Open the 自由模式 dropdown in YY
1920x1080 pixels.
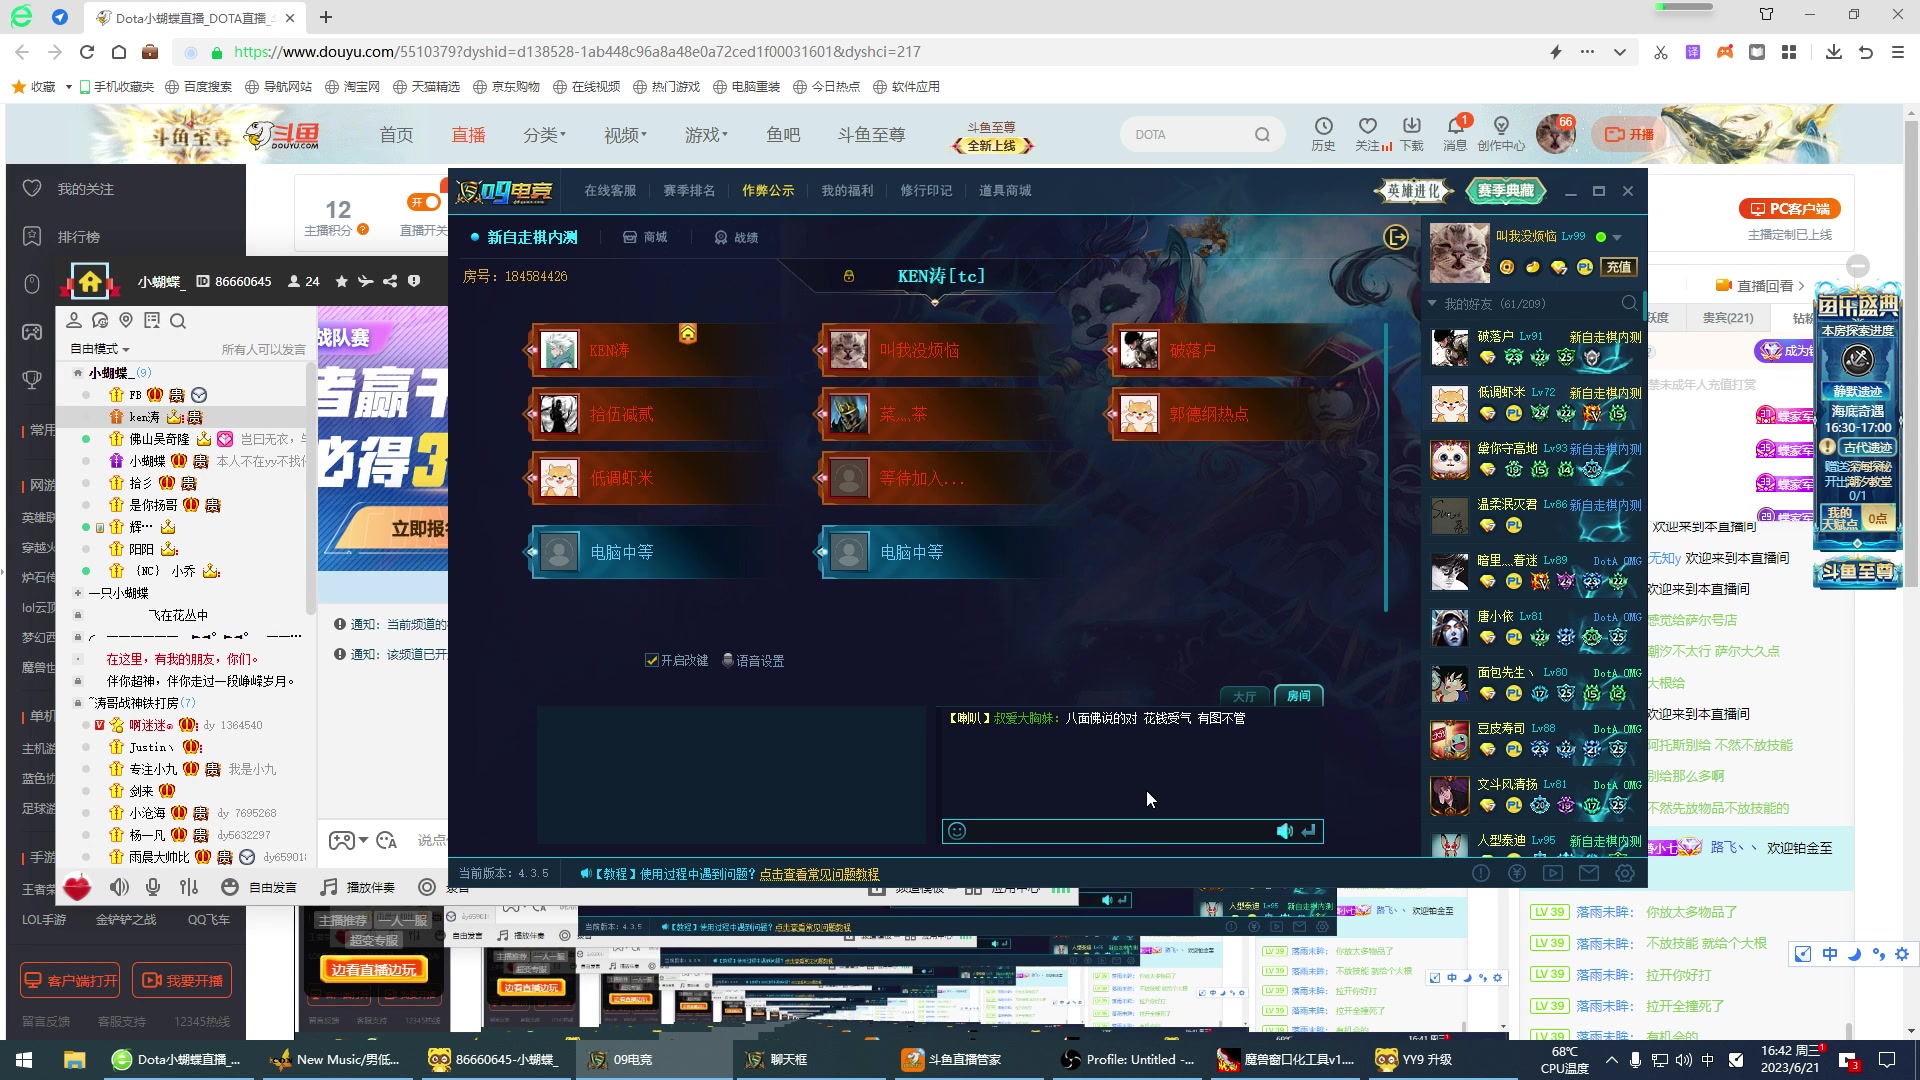coord(99,349)
